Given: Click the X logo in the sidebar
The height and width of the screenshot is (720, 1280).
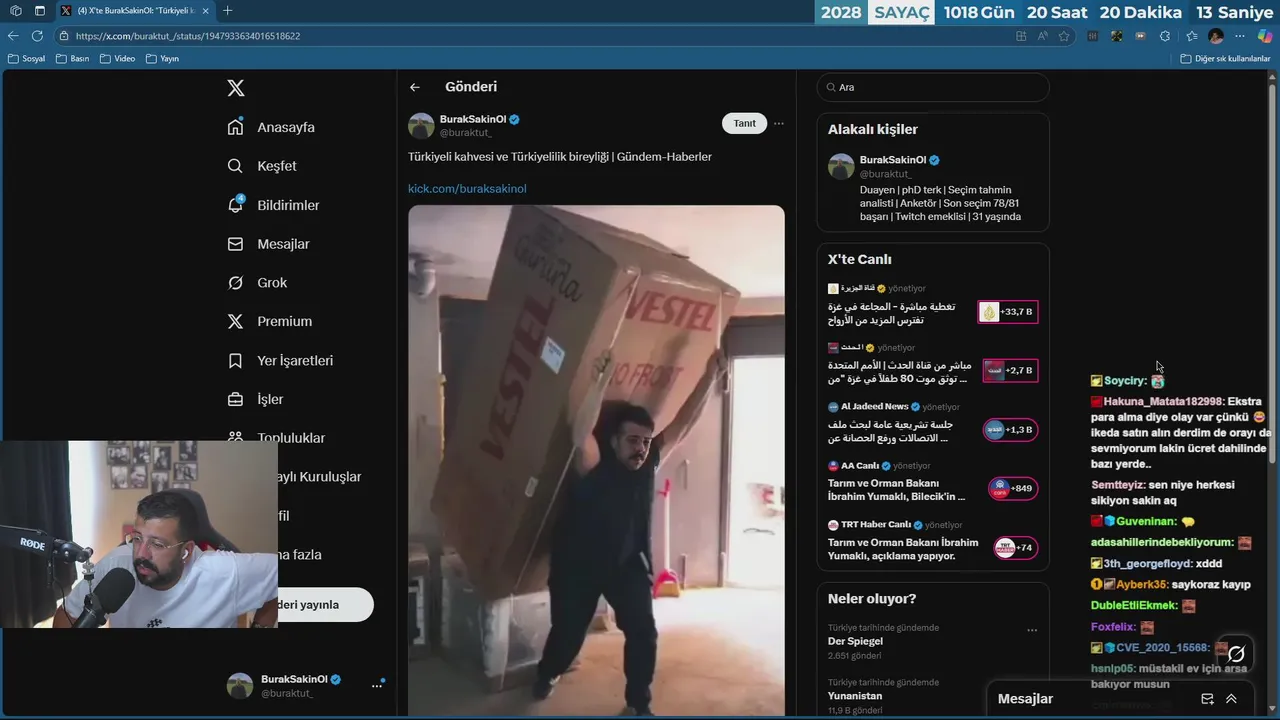Looking at the screenshot, I should (236, 88).
